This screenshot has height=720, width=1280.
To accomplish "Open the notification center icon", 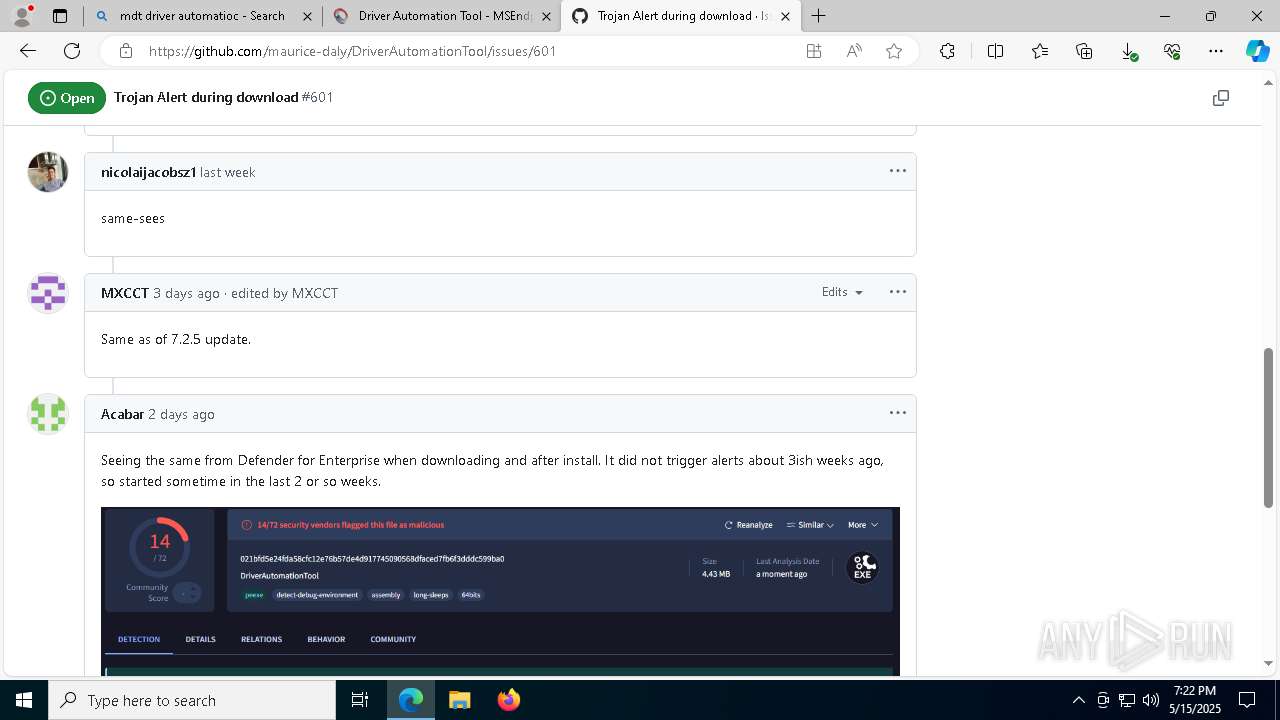I will point(1247,700).
